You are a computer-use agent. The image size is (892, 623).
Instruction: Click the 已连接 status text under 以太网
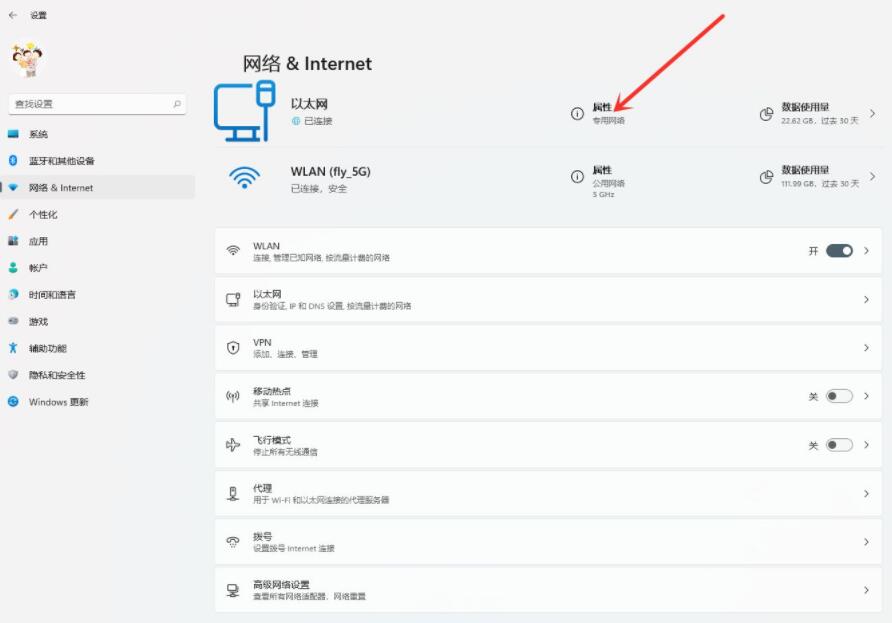click(318, 121)
